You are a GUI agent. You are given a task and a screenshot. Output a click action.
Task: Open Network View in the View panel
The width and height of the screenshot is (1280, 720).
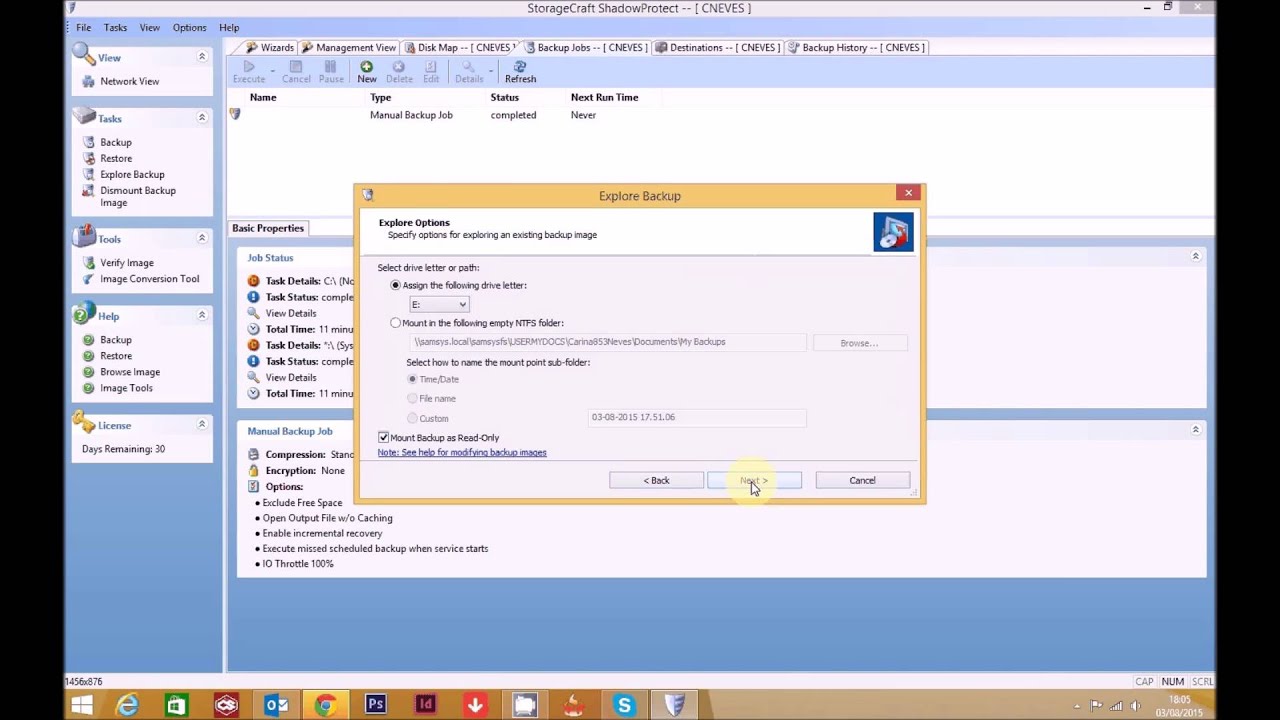tap(129, 82)
